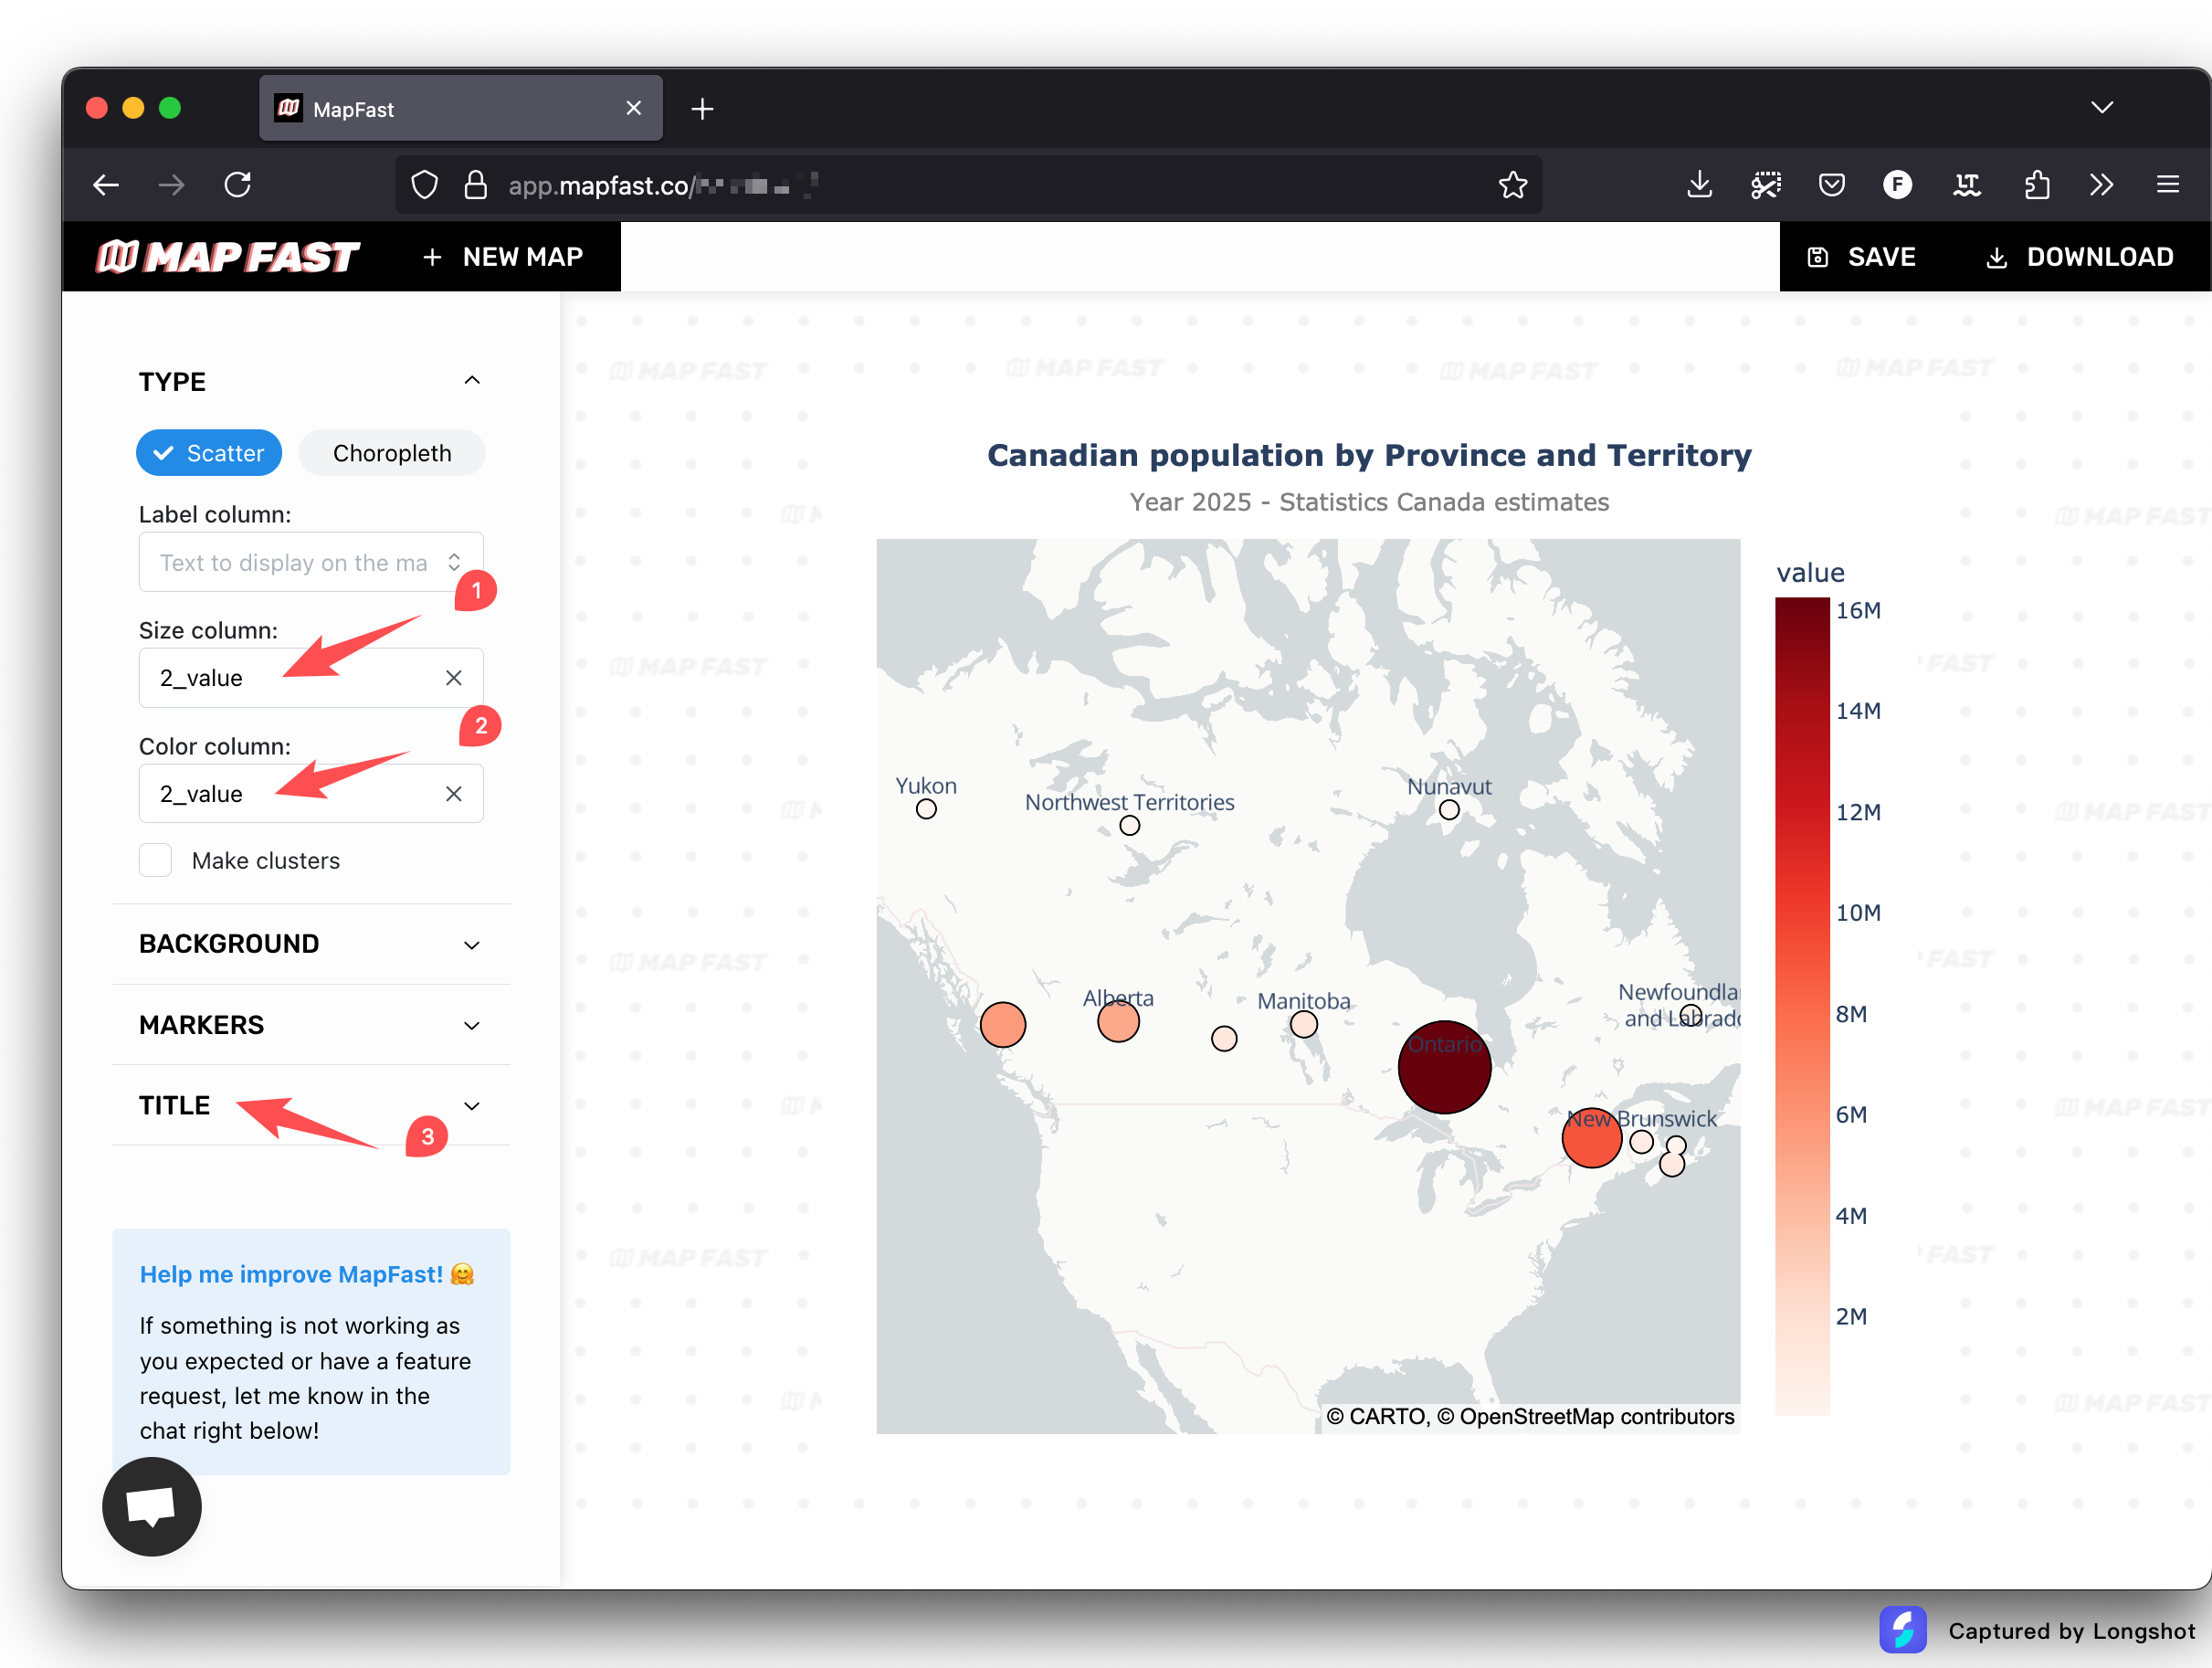Clear the Color column value
The width and height of the screenshot is (2212, 1668).
click(x=454, y=794)
